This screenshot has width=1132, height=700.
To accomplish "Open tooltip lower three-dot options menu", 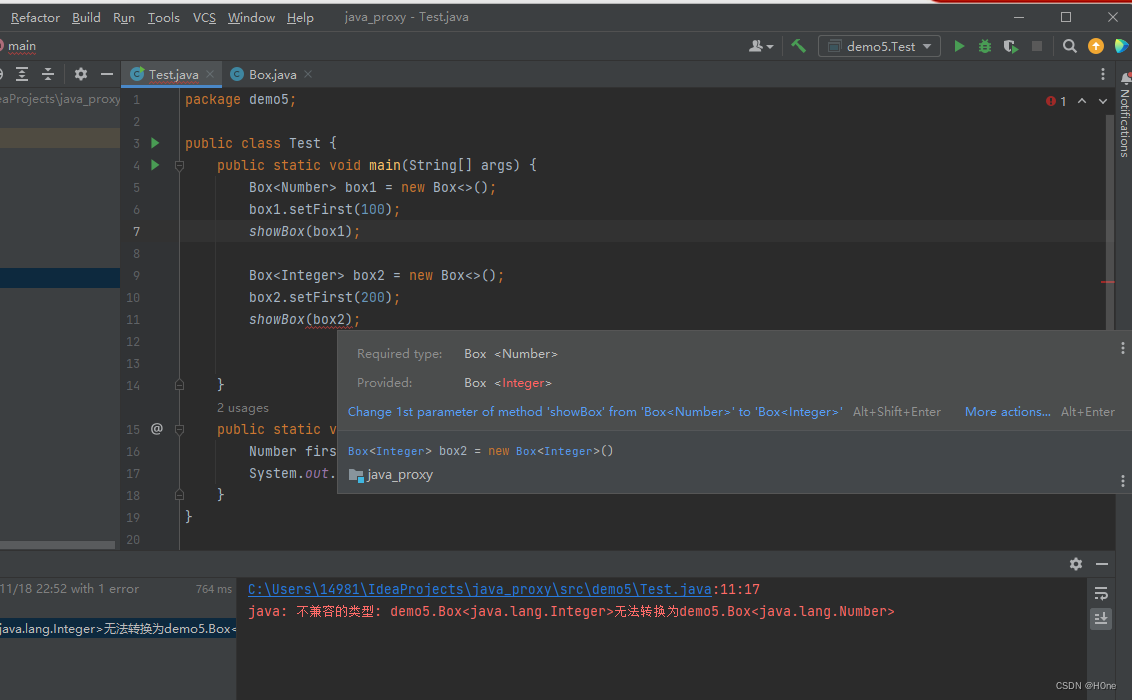I will tap(1123, 481).
